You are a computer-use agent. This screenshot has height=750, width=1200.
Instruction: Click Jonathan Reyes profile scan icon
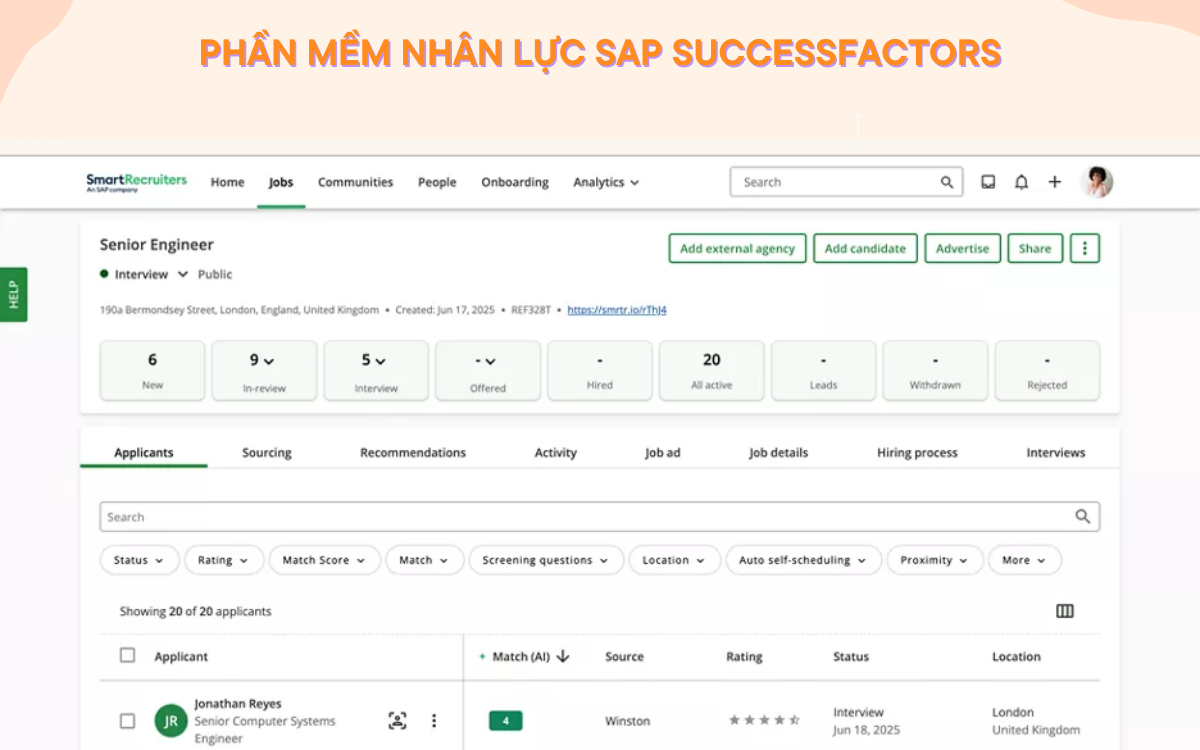[x=397, y=720]
